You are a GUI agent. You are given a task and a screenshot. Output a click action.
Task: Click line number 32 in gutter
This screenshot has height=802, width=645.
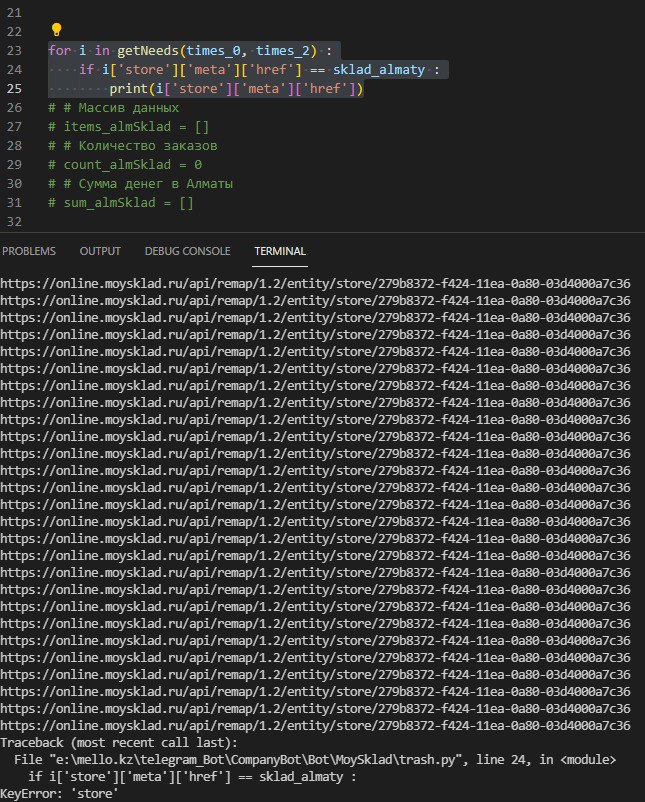coord(14,222)
